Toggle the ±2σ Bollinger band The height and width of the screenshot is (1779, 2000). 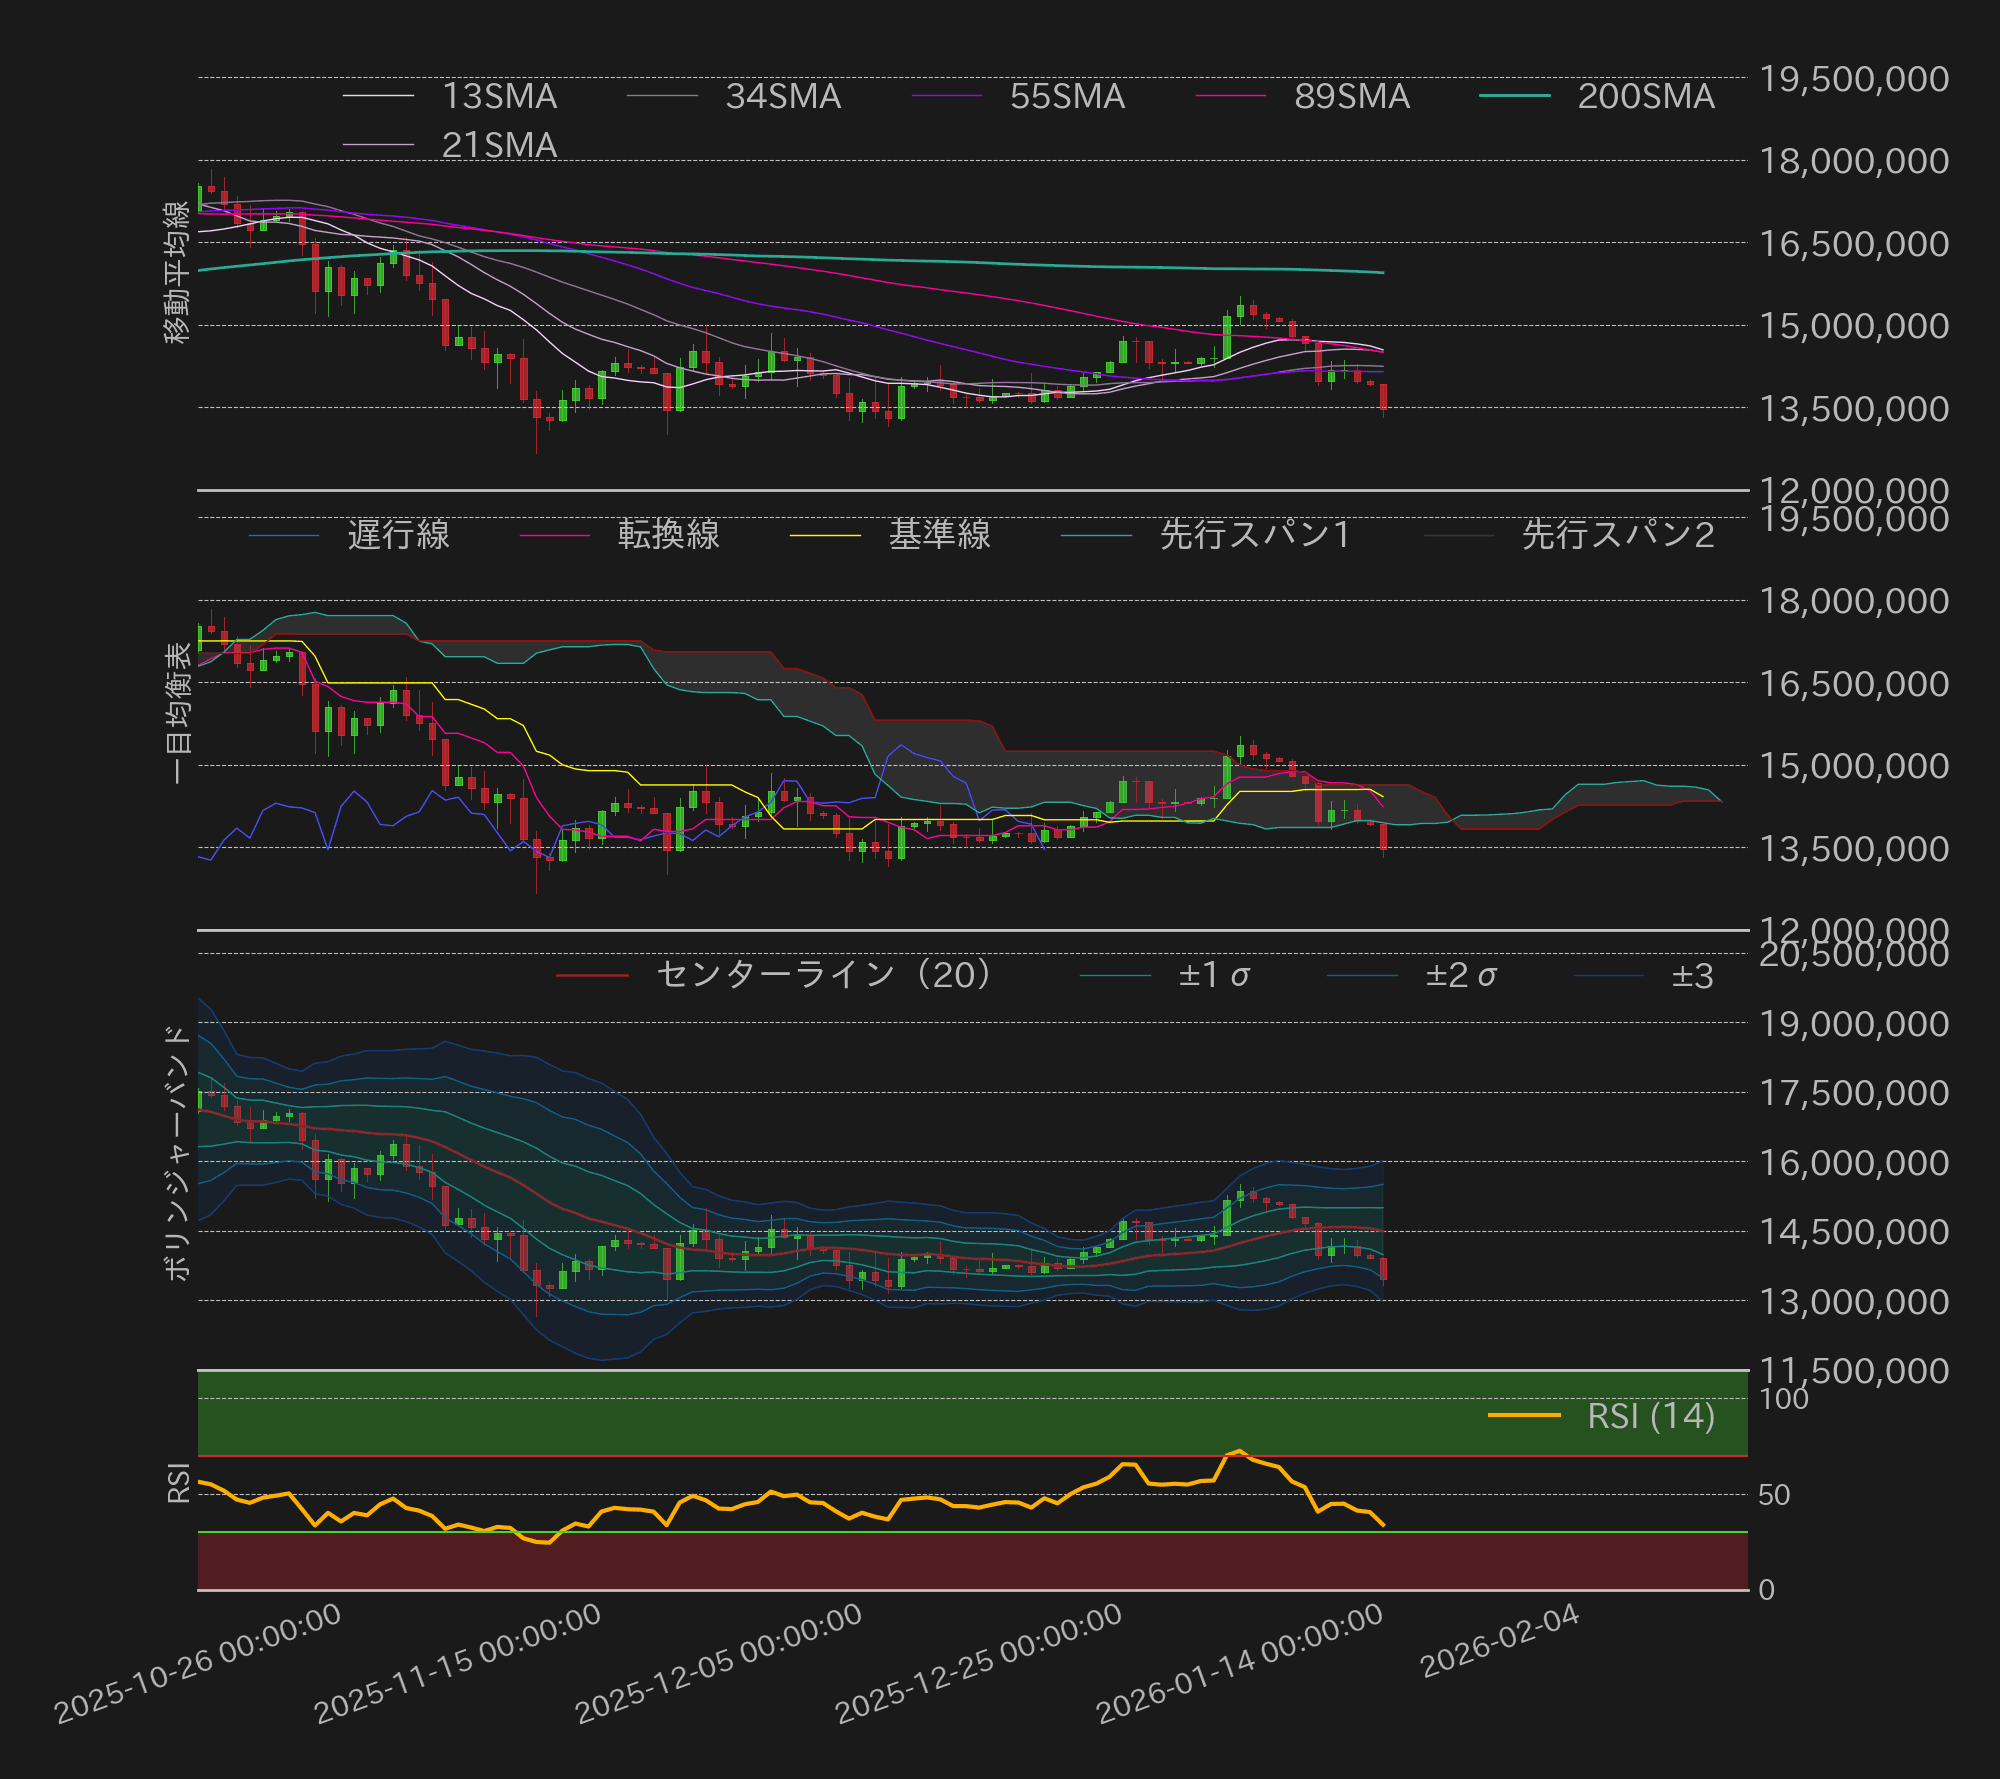(x=1461, y=973)
